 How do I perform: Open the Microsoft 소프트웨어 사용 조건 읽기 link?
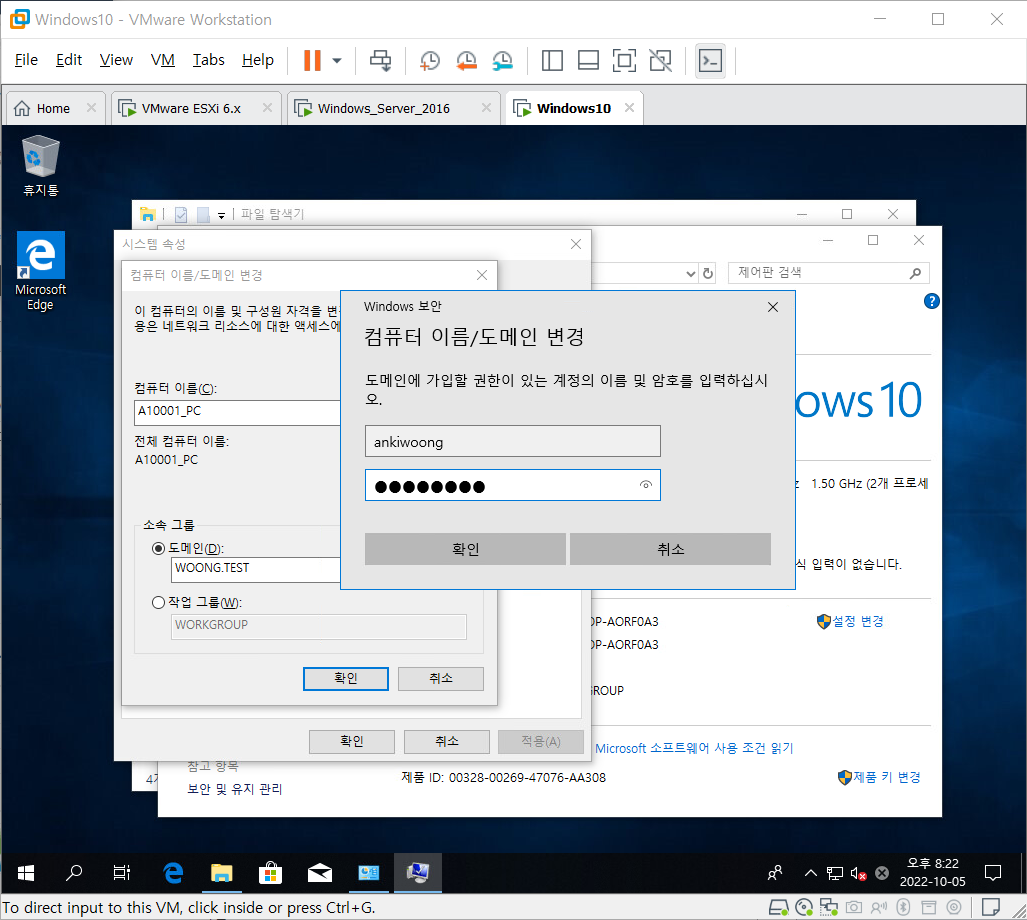pyautogui.click(x=694, y=748)
